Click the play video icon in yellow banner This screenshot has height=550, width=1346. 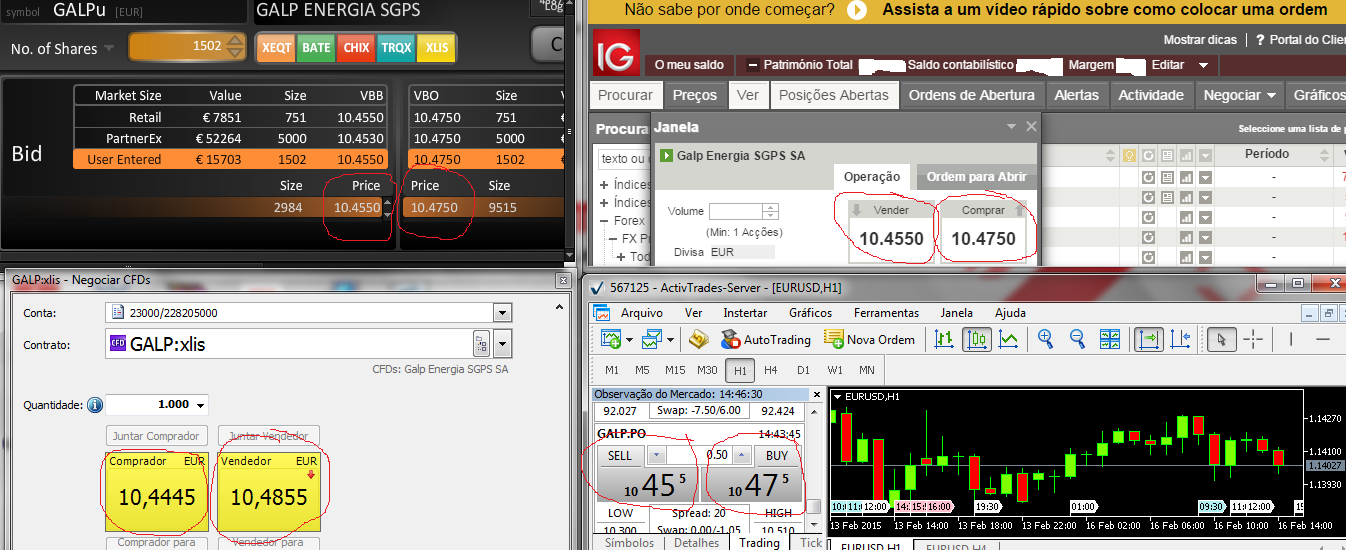(x=856, y=11)
